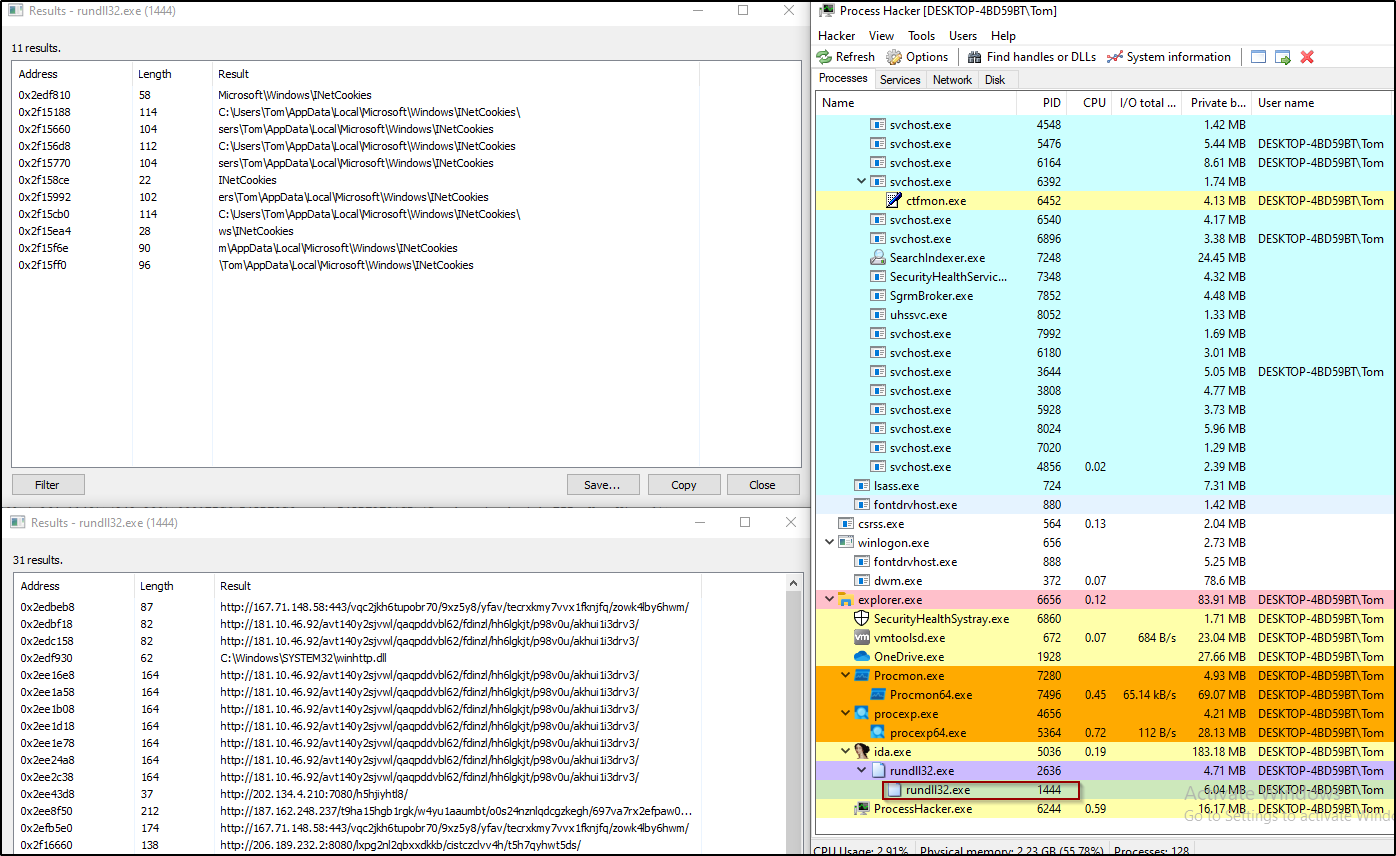Click the Address header in the 31 results window

[x=74, y=586]
